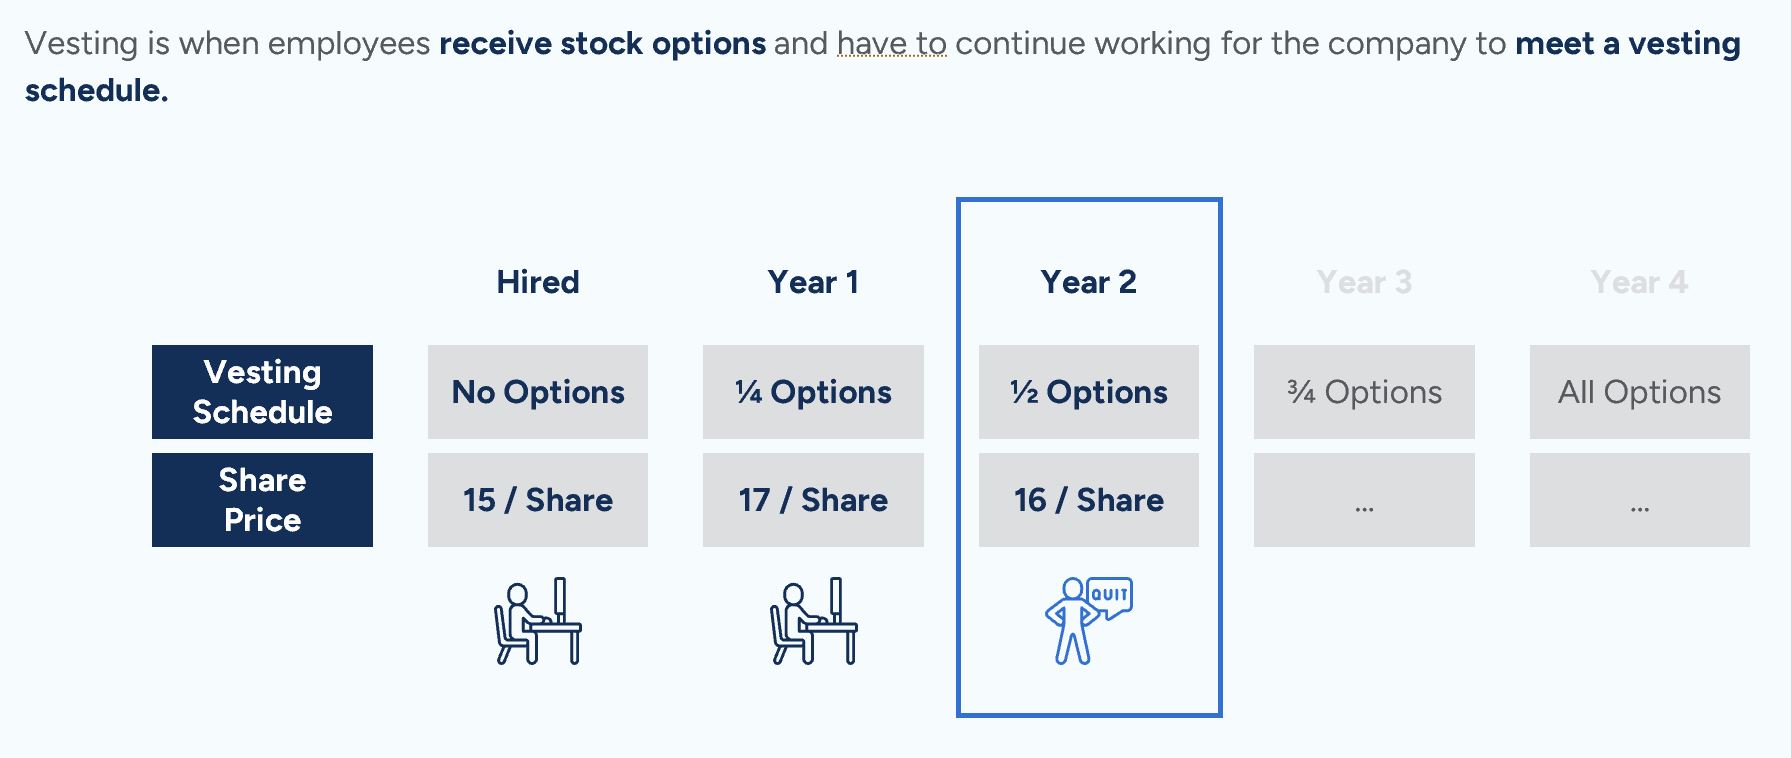Image resolution: width=1791 pixels, height=758 pixels.
Task: Click the No Options cell
Action: [538, 392]
